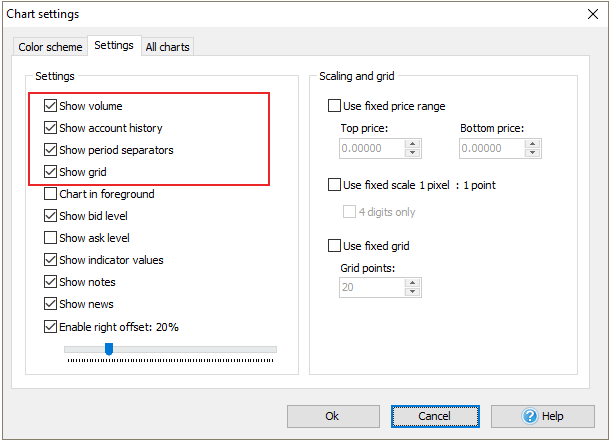This screenshot has height=442, width=611.
Task: Disable the Show news checkbox
Action: tap(51, 304)
